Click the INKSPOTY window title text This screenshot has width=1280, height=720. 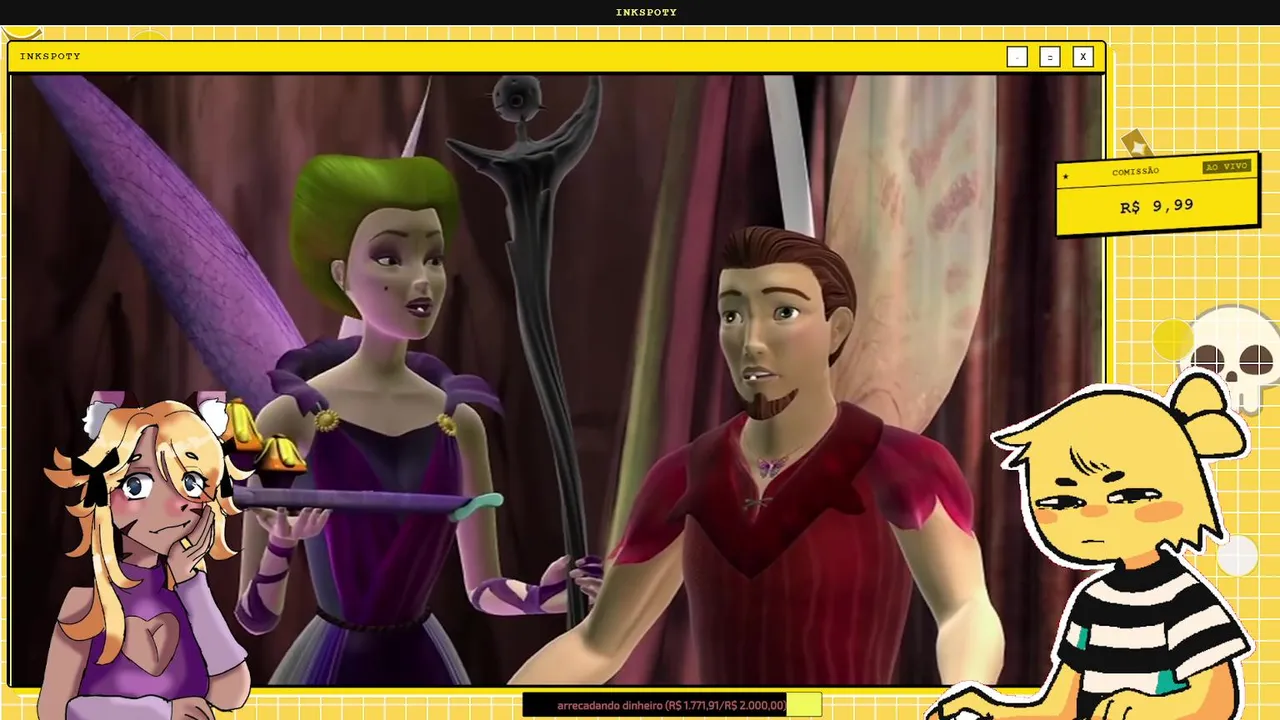click(50, 57)
